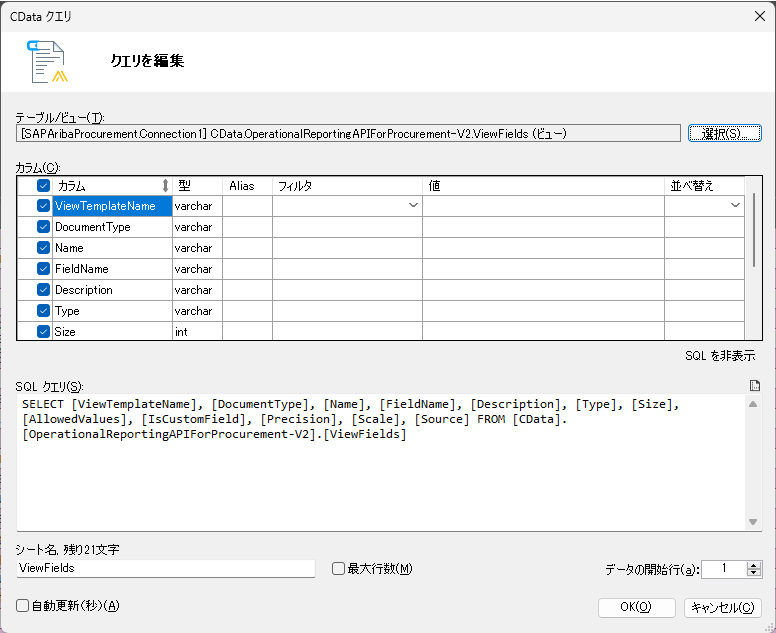Click the シート名 field containing ViewFields

165,568
